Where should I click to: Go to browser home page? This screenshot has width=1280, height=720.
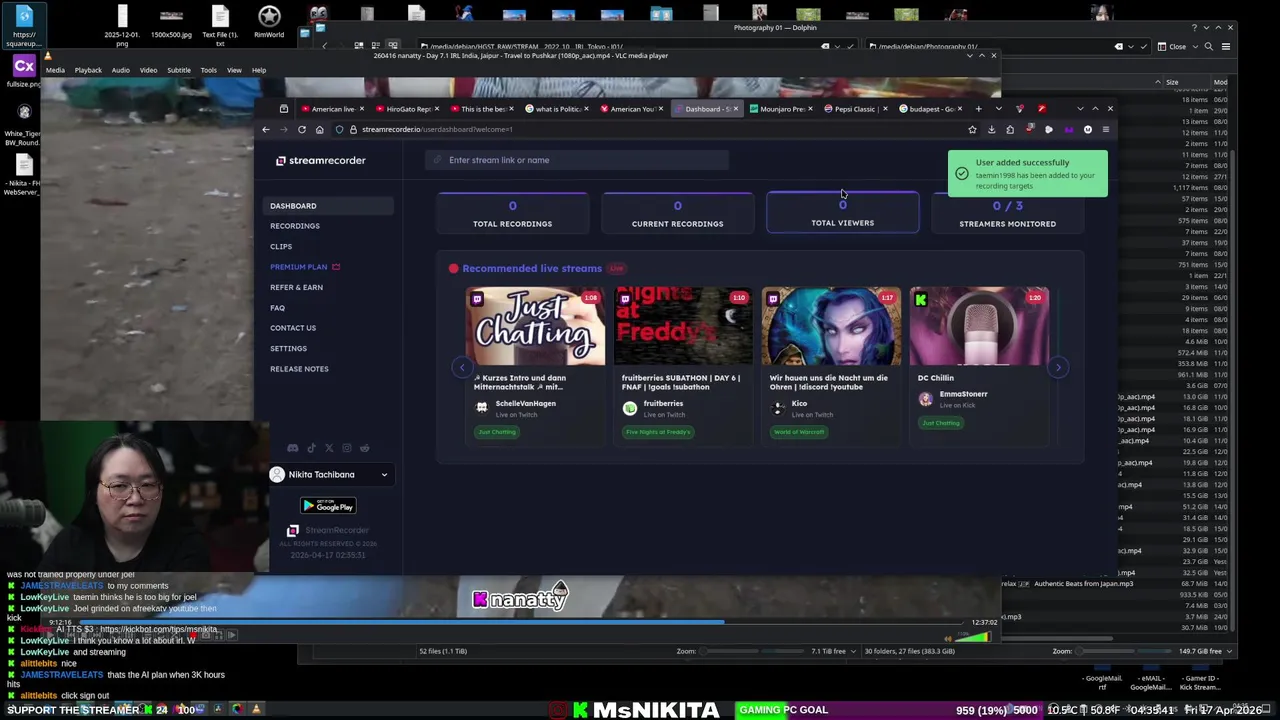tap(319, 129)
